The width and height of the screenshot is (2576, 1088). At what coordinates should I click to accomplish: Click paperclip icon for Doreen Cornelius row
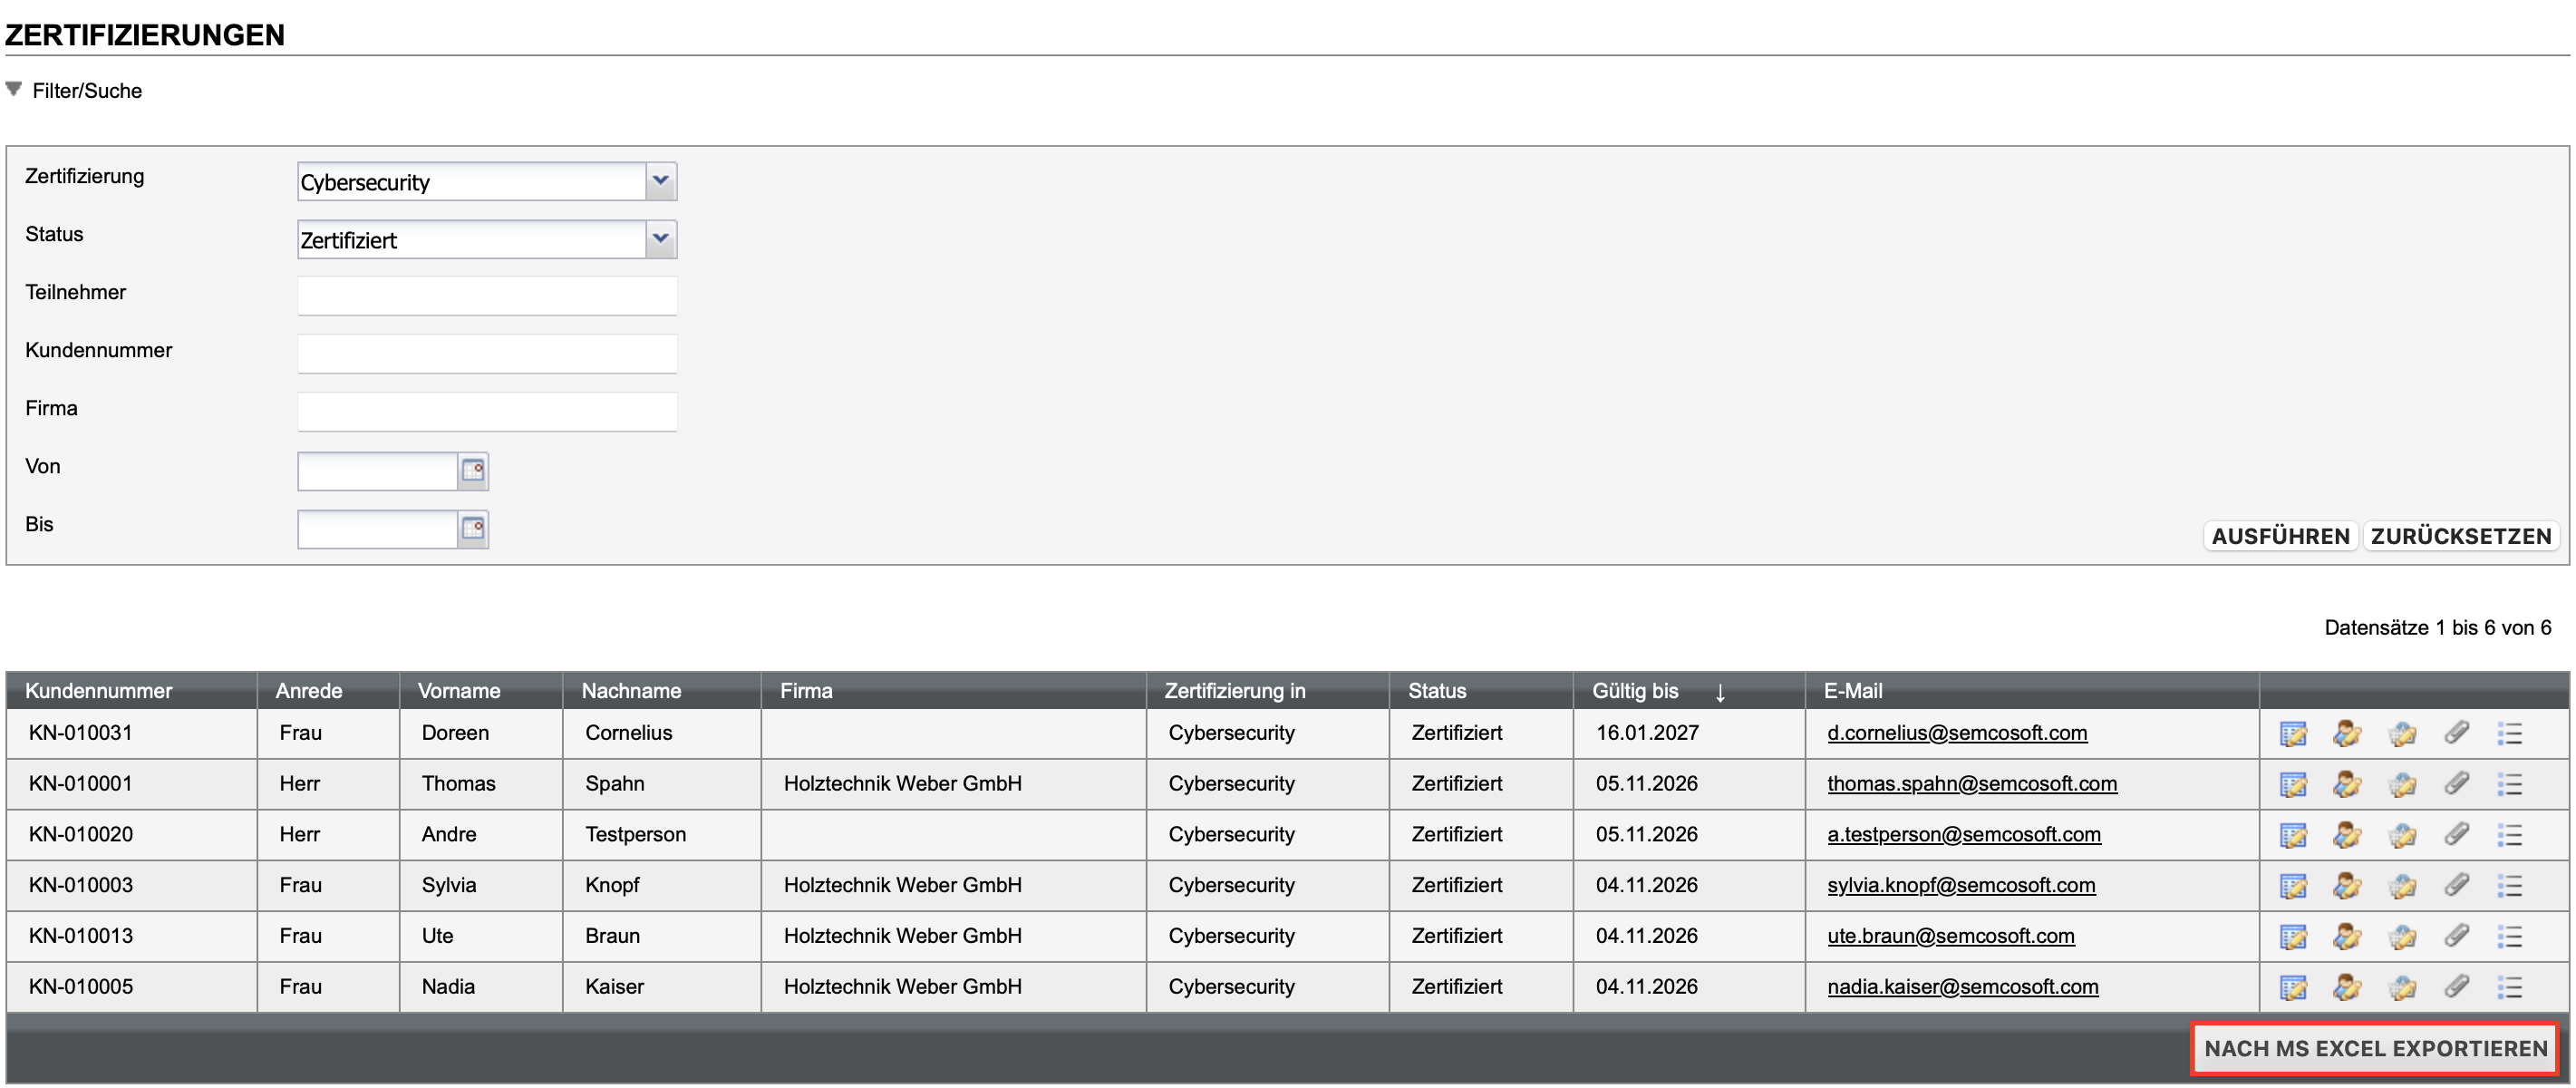(2456, 734)
